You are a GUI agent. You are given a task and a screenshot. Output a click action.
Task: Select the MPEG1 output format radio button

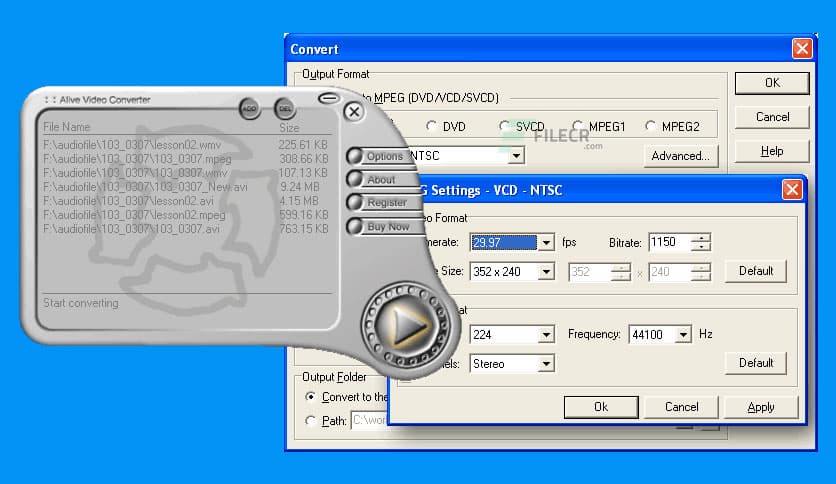click(x=577, y=126)
